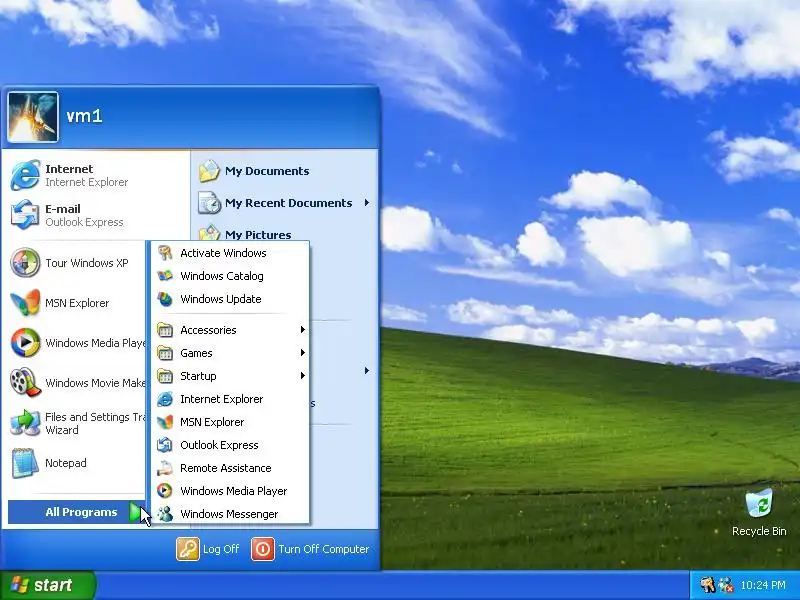Image resolution: width=800 pixels, height=600 pixels.
Task: Open the Recycle Bin desktop icon
Action: pos(759,503)
